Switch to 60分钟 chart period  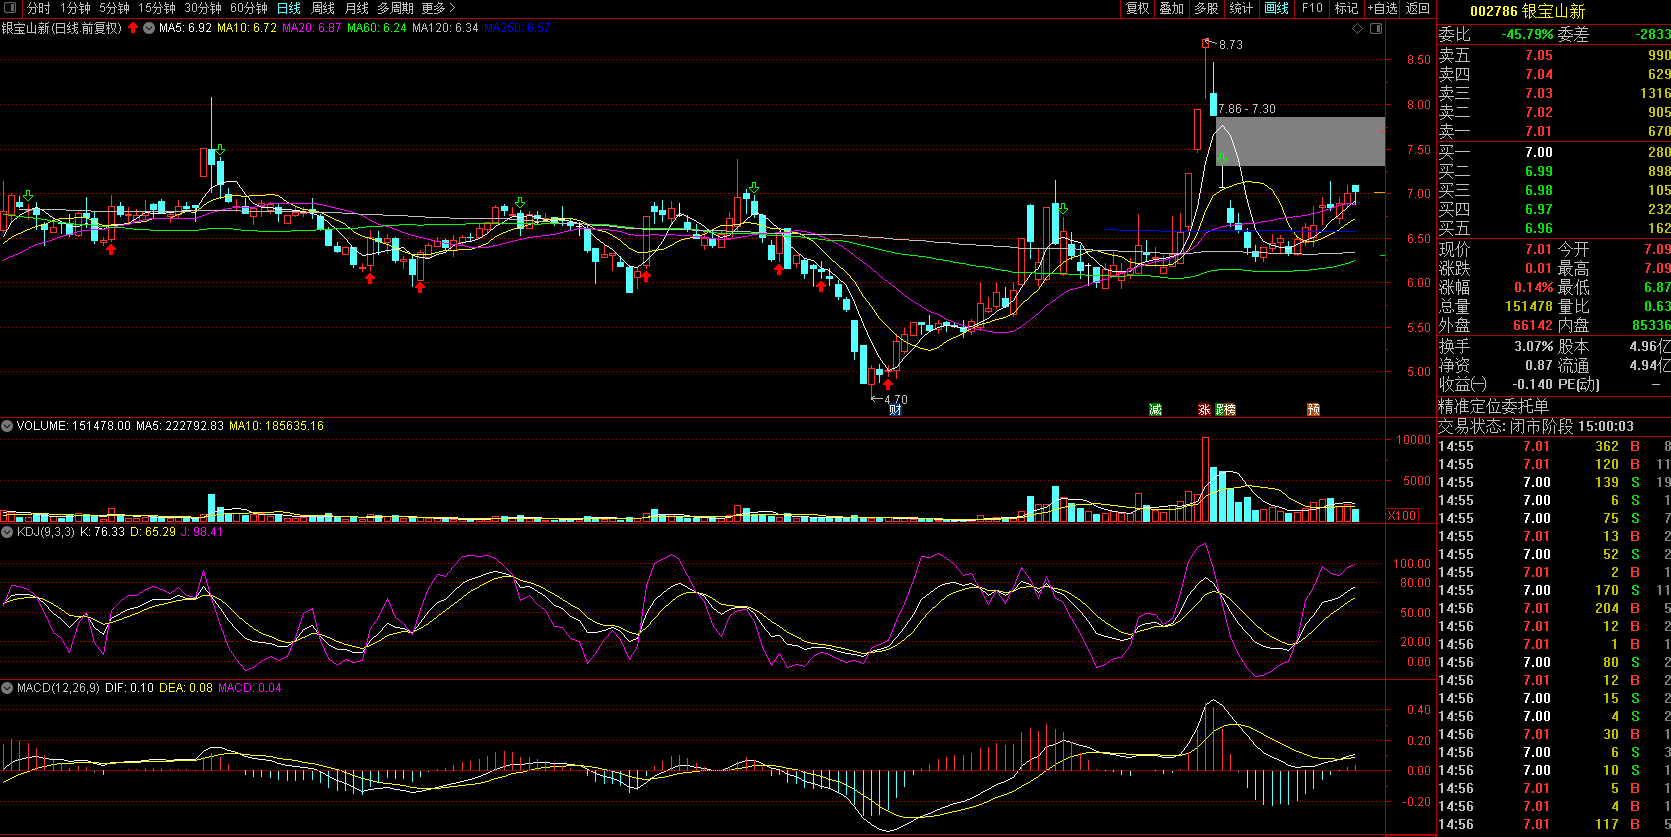tap(249, 8)
